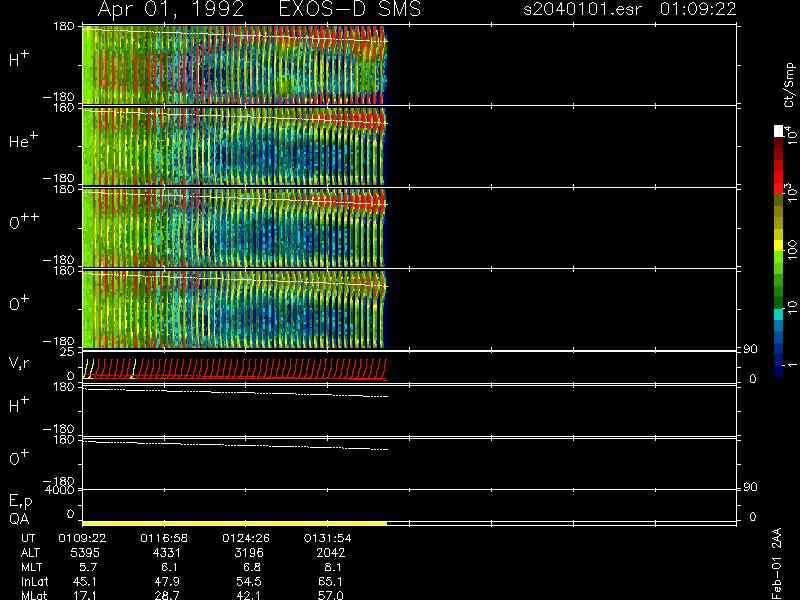This screenshot has width=800, height=600.
Task: Click the altitude value '3196'
Action: (x=248, y=553)
